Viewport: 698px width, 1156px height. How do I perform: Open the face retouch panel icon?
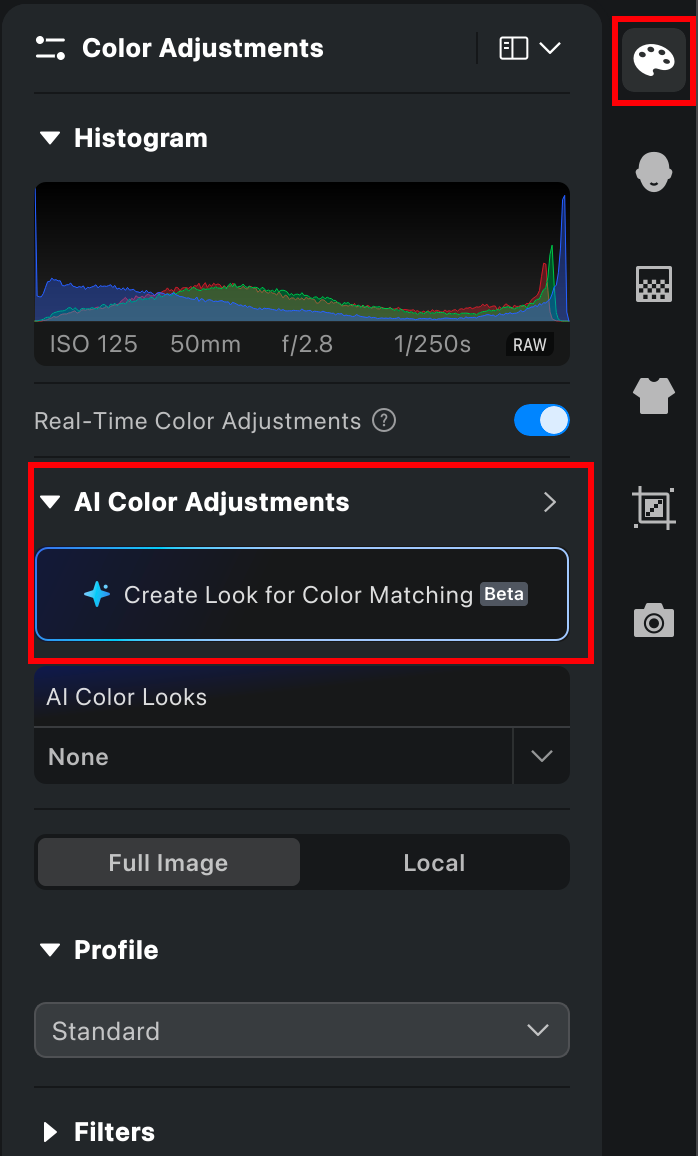click(654, 172)
